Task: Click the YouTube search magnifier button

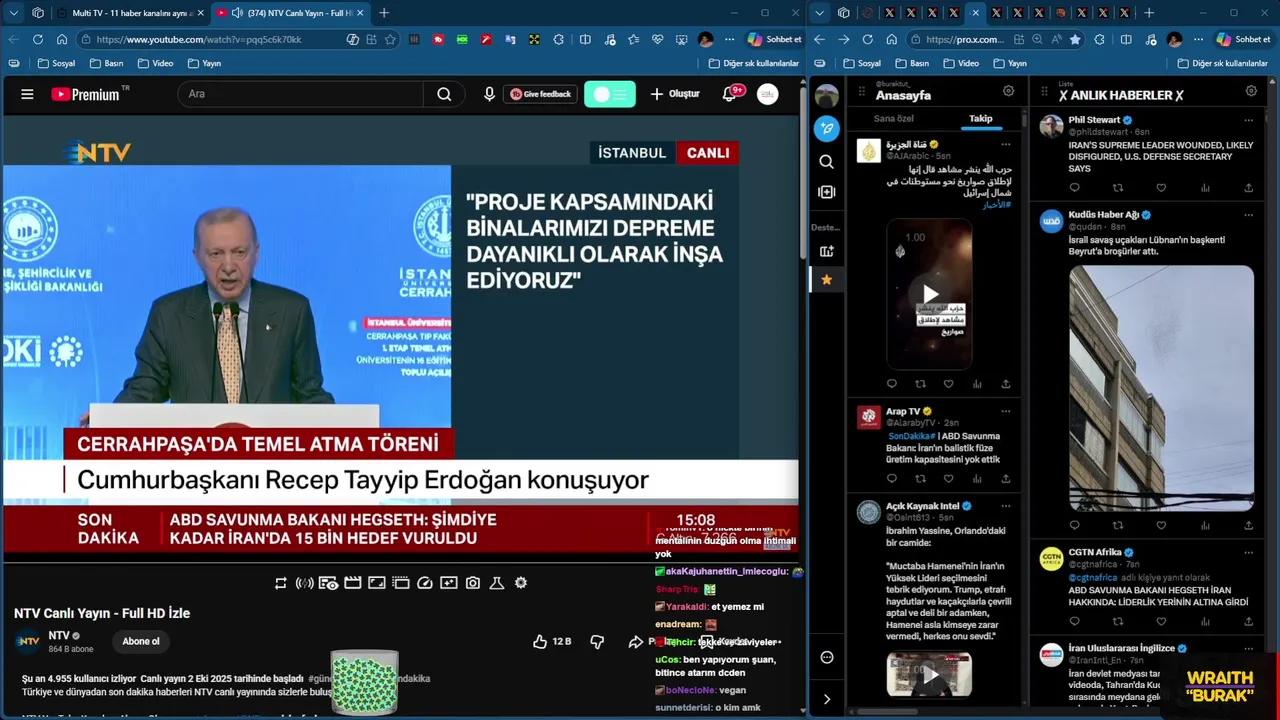Action: (x=444, y=94)
